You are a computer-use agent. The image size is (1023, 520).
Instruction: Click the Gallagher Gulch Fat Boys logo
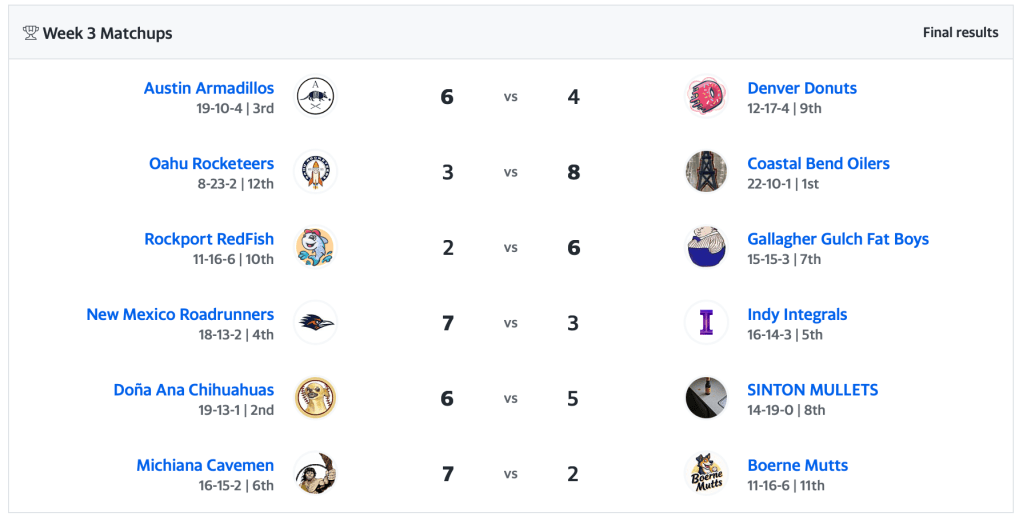pos(706,248)
